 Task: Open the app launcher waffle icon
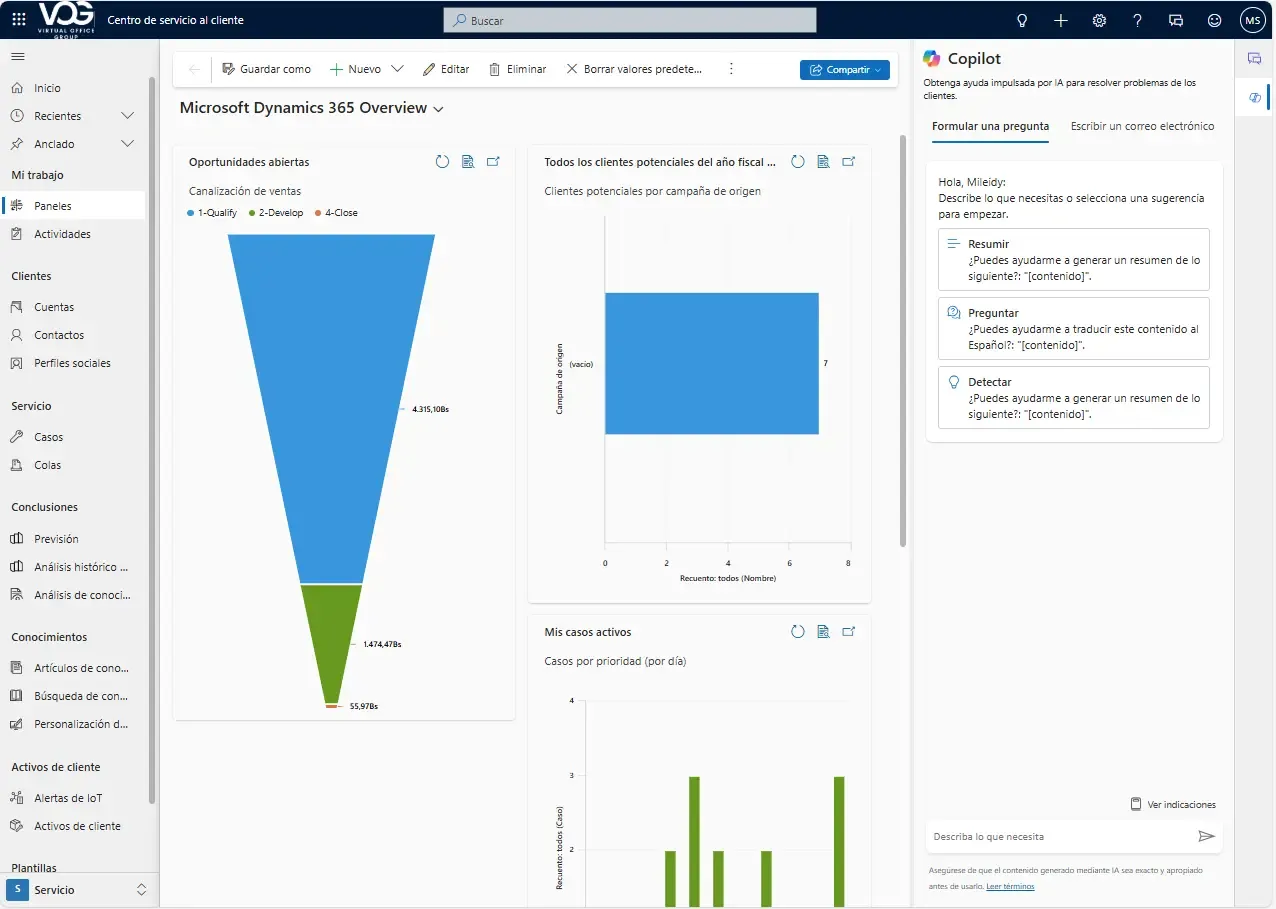tap(19, 20)
